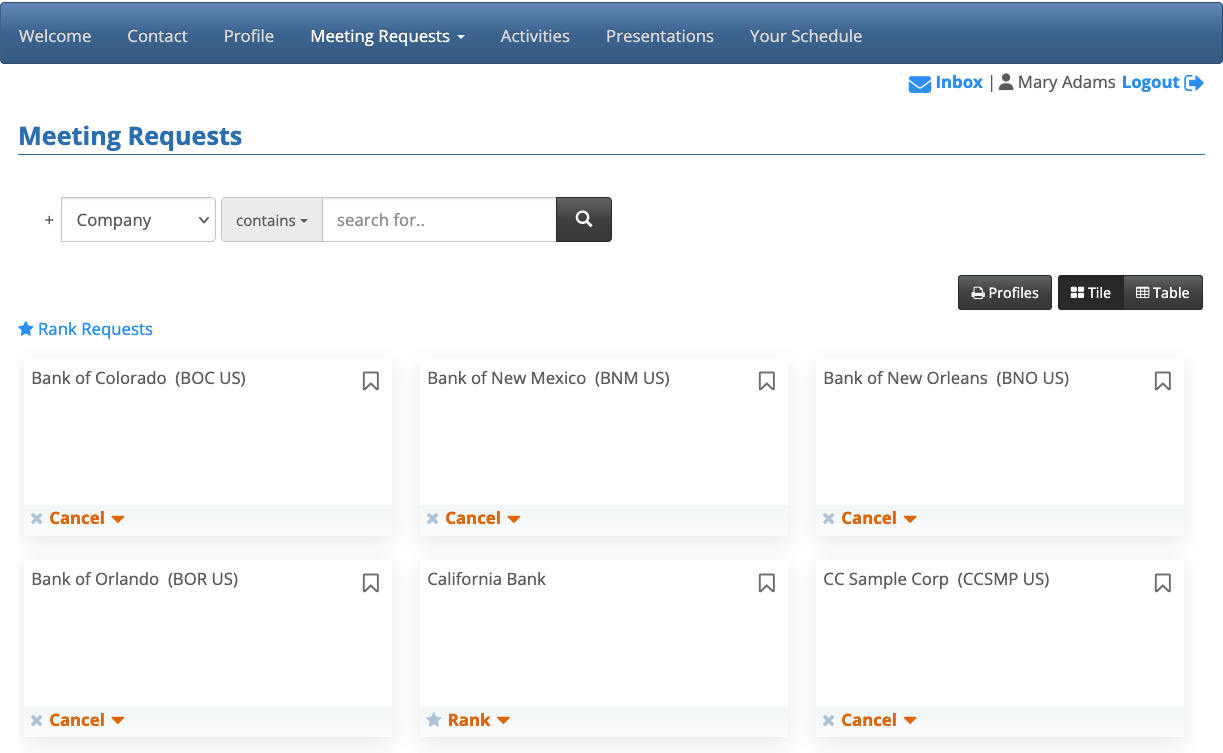Screen dimensions: 1223x753
Task: Toggle bookmark on California Bank tile
Action: [767, 582]
